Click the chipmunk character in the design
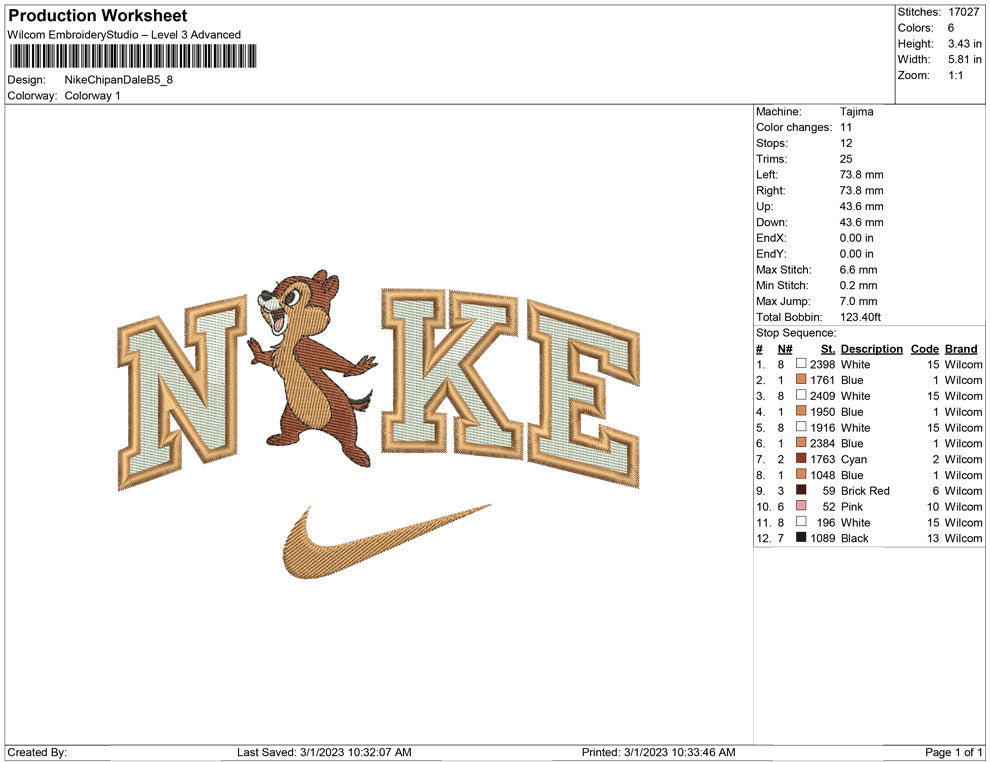Image resolution: width=990 pixels, height=762 pixels. pos(311,367)
